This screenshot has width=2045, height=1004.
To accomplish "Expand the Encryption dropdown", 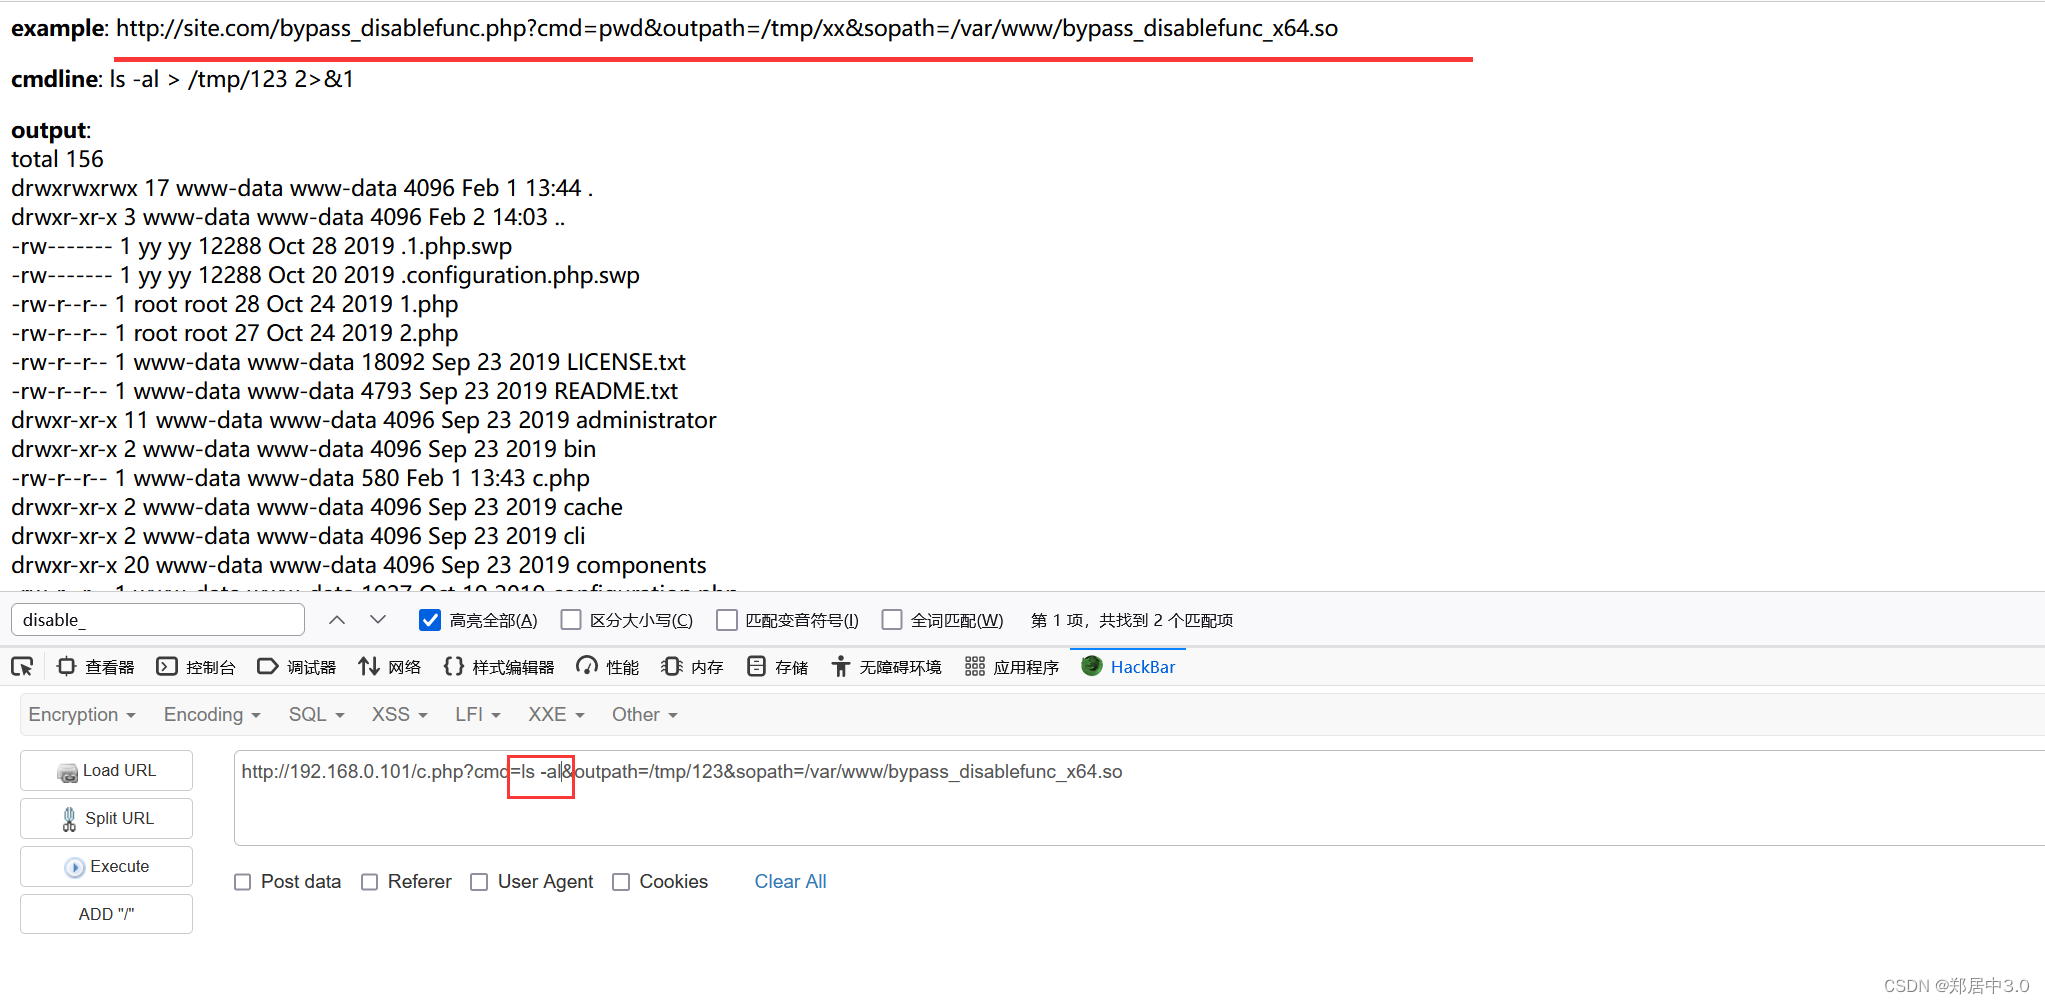I will (82, 715).
